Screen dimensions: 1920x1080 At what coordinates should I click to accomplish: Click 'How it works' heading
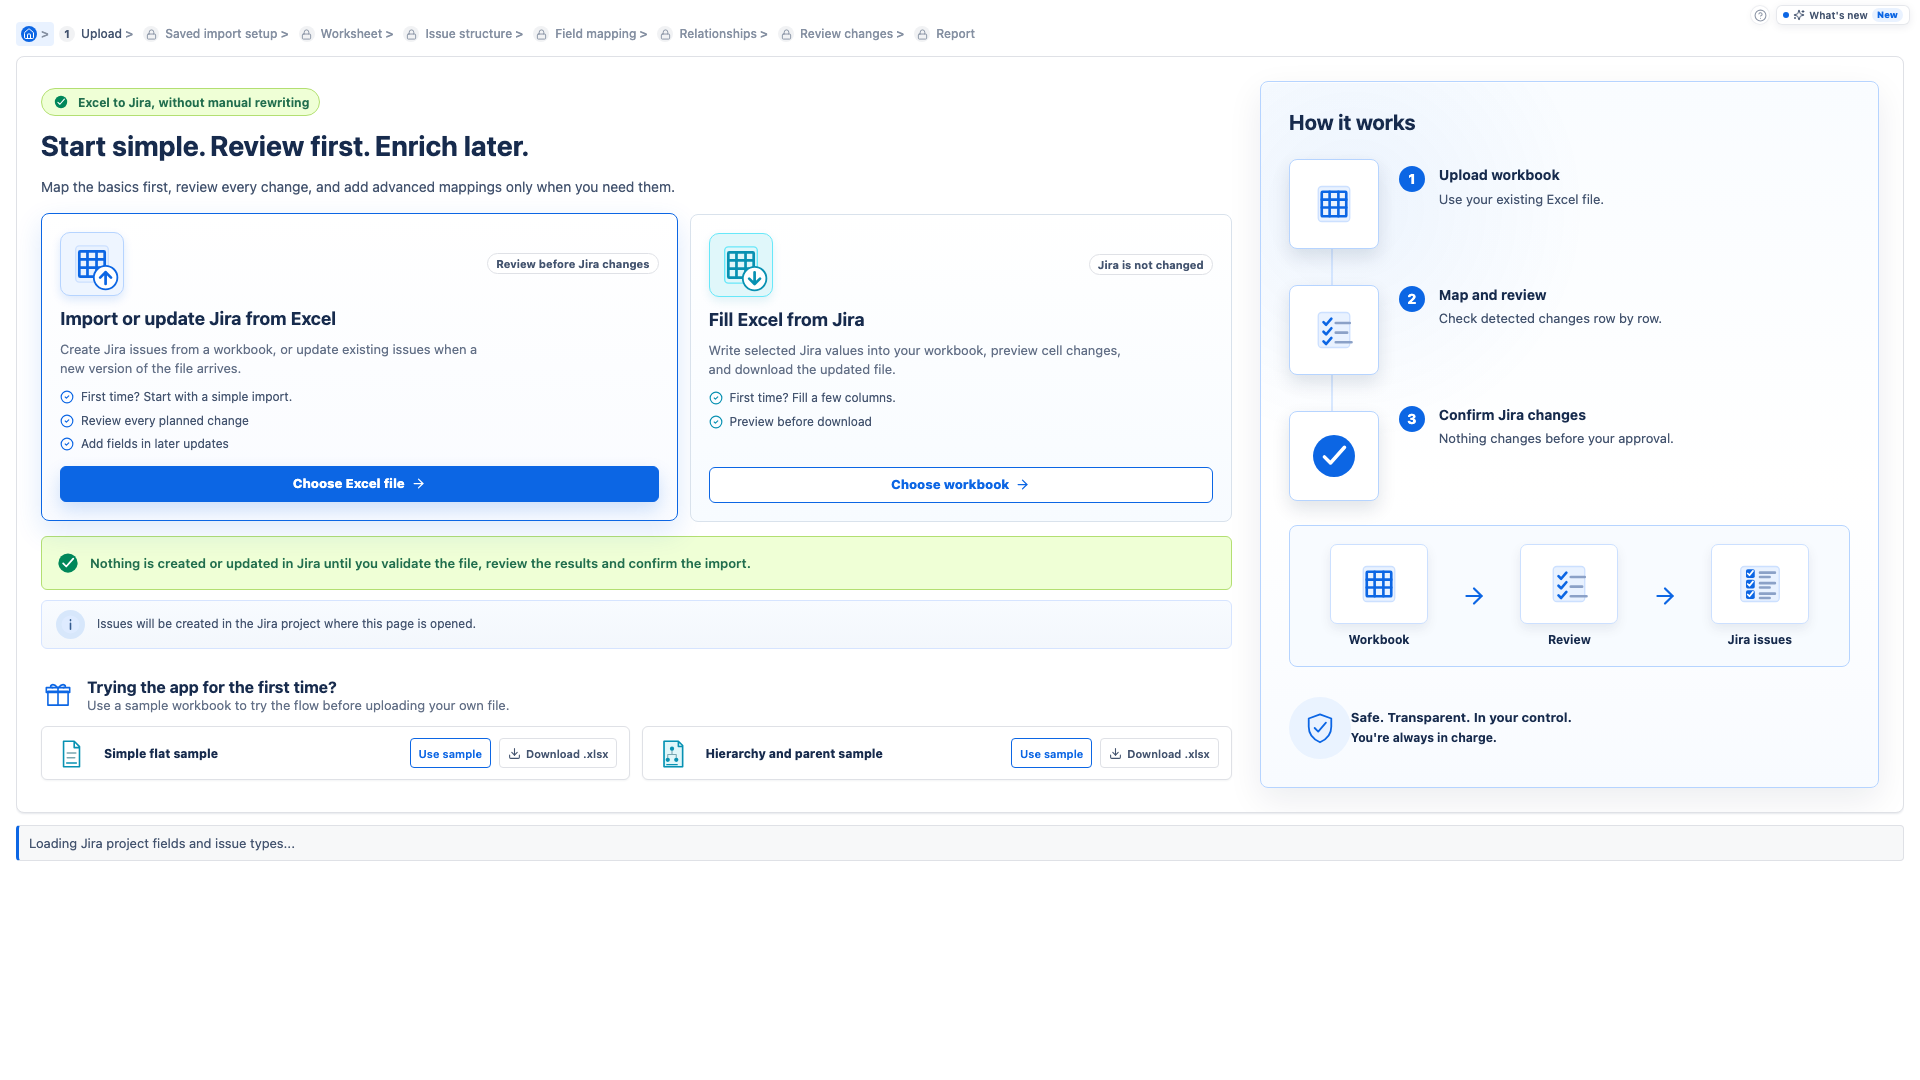click(1352, 123)
